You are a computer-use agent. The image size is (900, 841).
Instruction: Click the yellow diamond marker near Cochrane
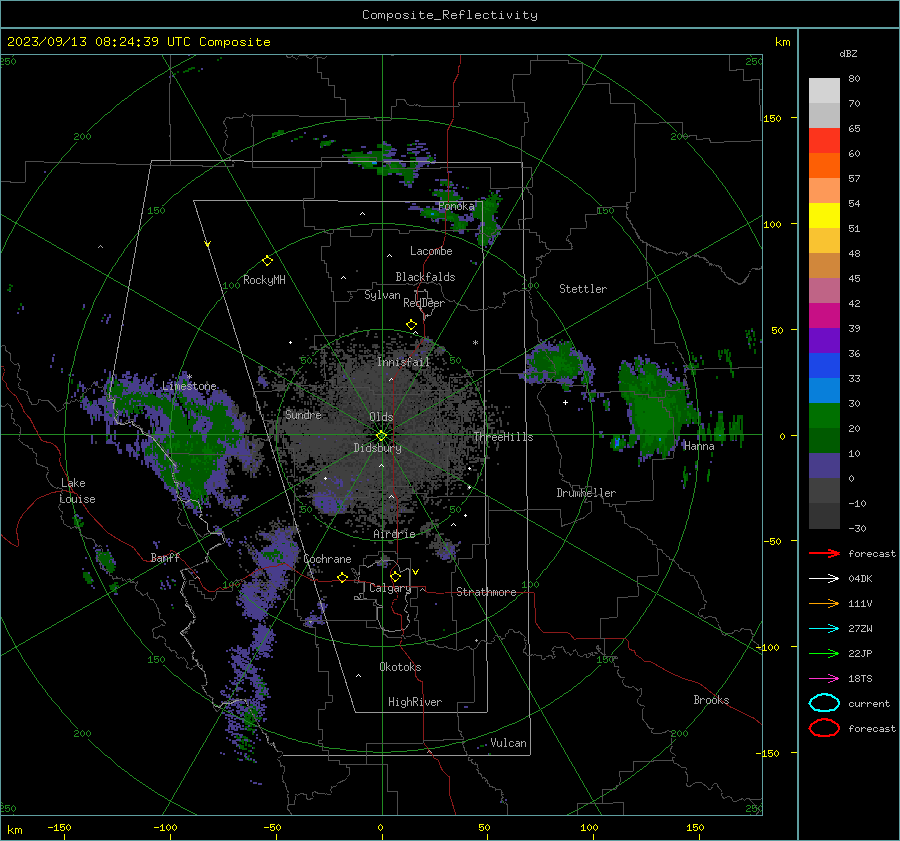pyautogui.click(x=342, y=577)
